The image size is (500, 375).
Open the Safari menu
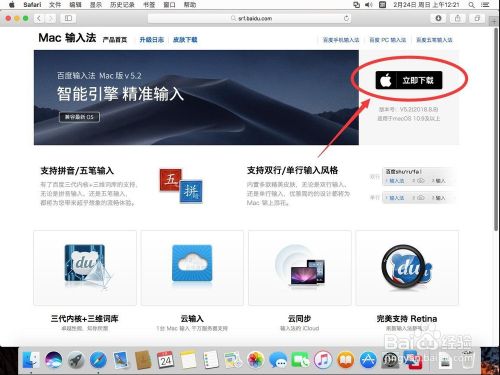[x=32, y=5]
